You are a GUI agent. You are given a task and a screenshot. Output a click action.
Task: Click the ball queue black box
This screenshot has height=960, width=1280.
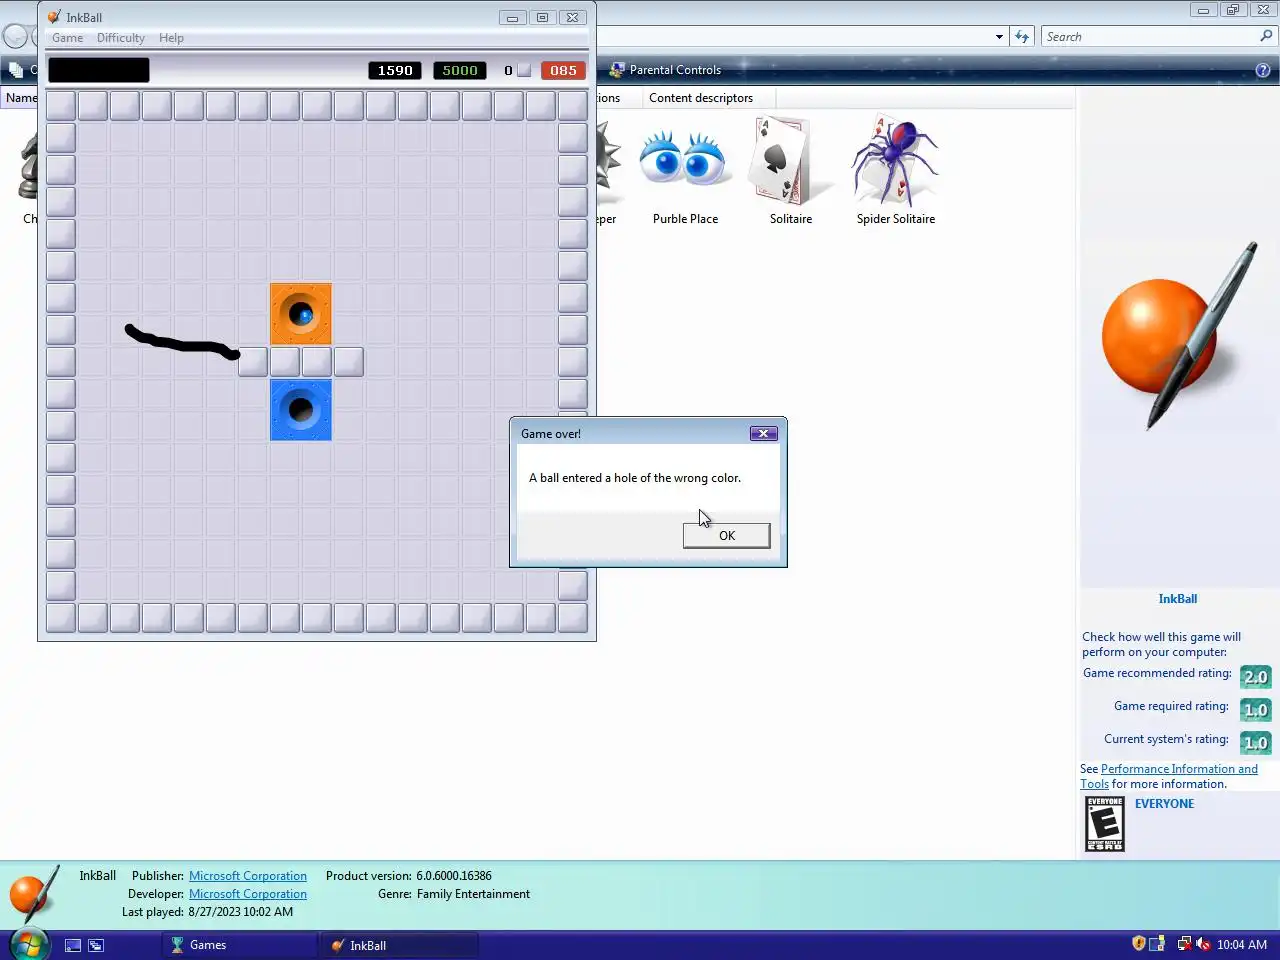pos(99,70)
